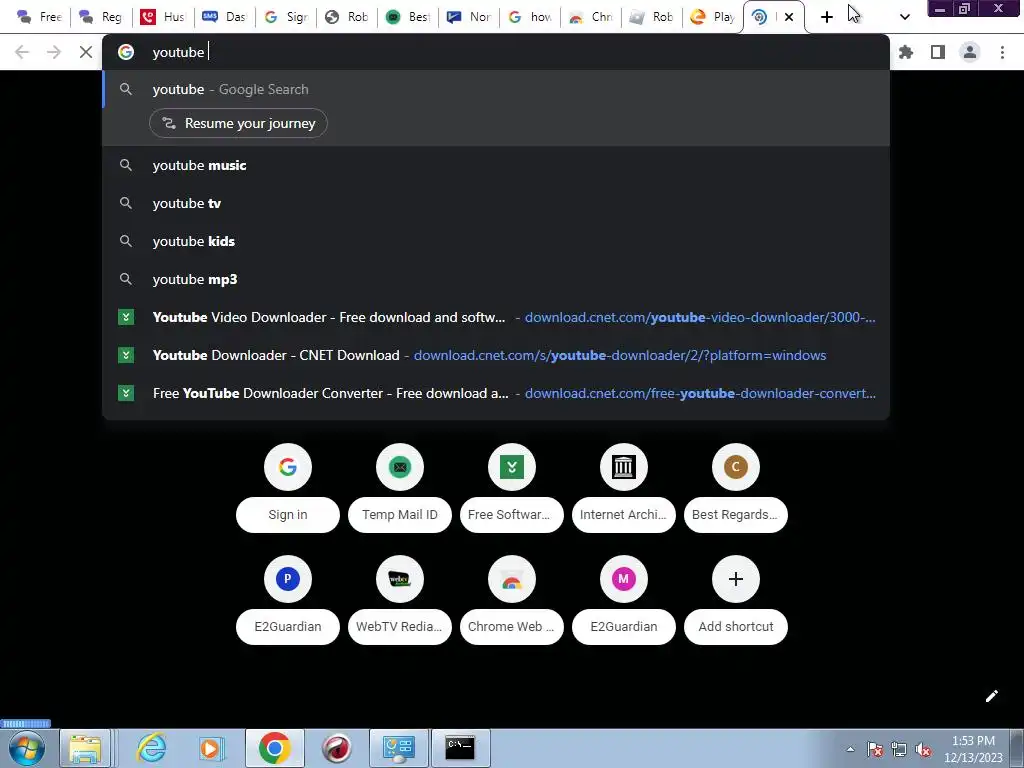Choose 'youtube tv' suggestion
The width and height of the screenshot is (1024, 768).
(496, 203)
